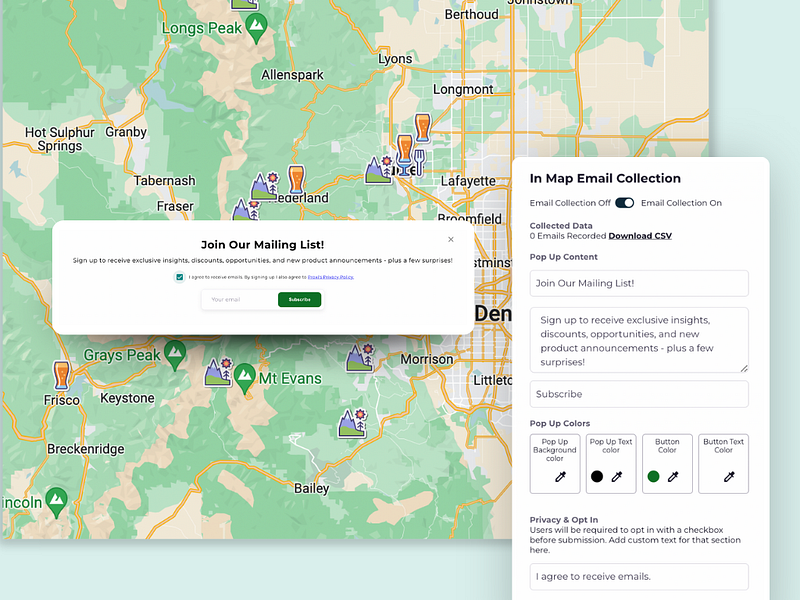Click the Grays Peak green mountain pin
The image size is (800, 600).
tap(175, 354)
